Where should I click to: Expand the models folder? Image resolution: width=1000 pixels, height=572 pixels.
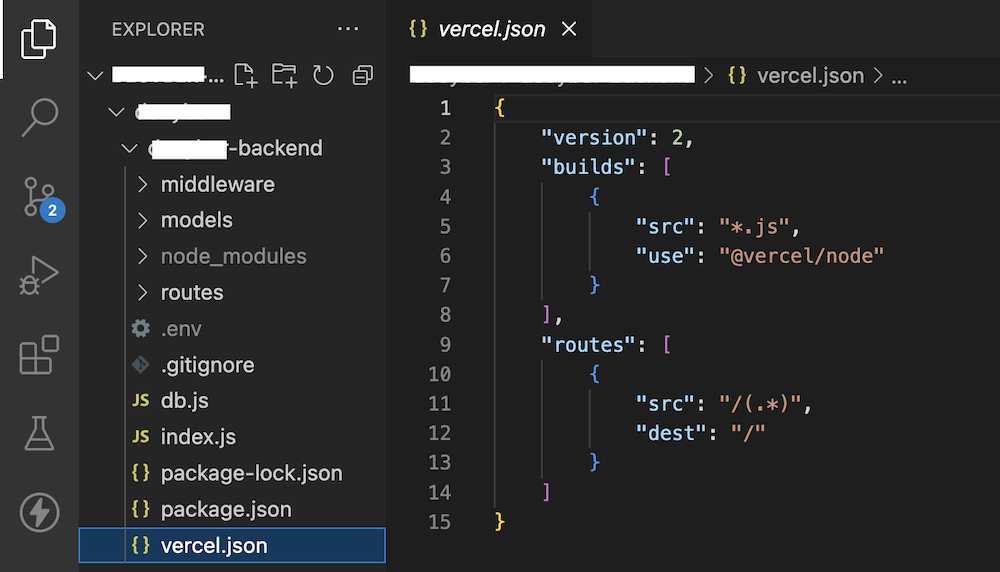click(x=196, y=220)
